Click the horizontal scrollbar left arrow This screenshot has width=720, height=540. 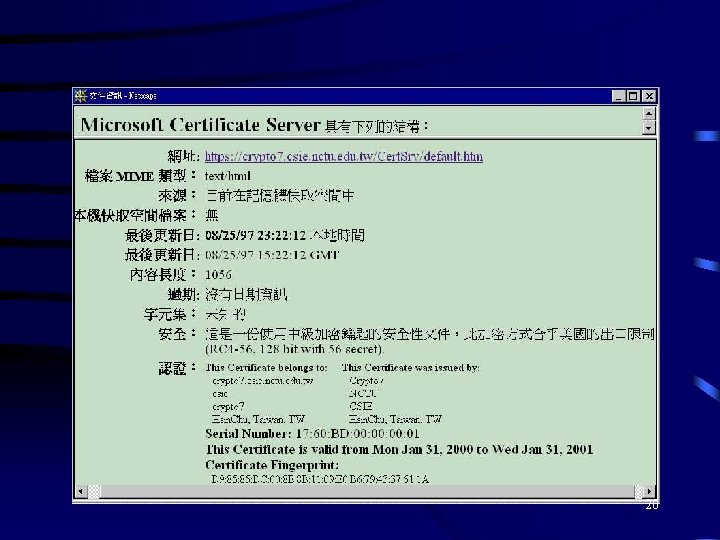click(x=81, y=491)
